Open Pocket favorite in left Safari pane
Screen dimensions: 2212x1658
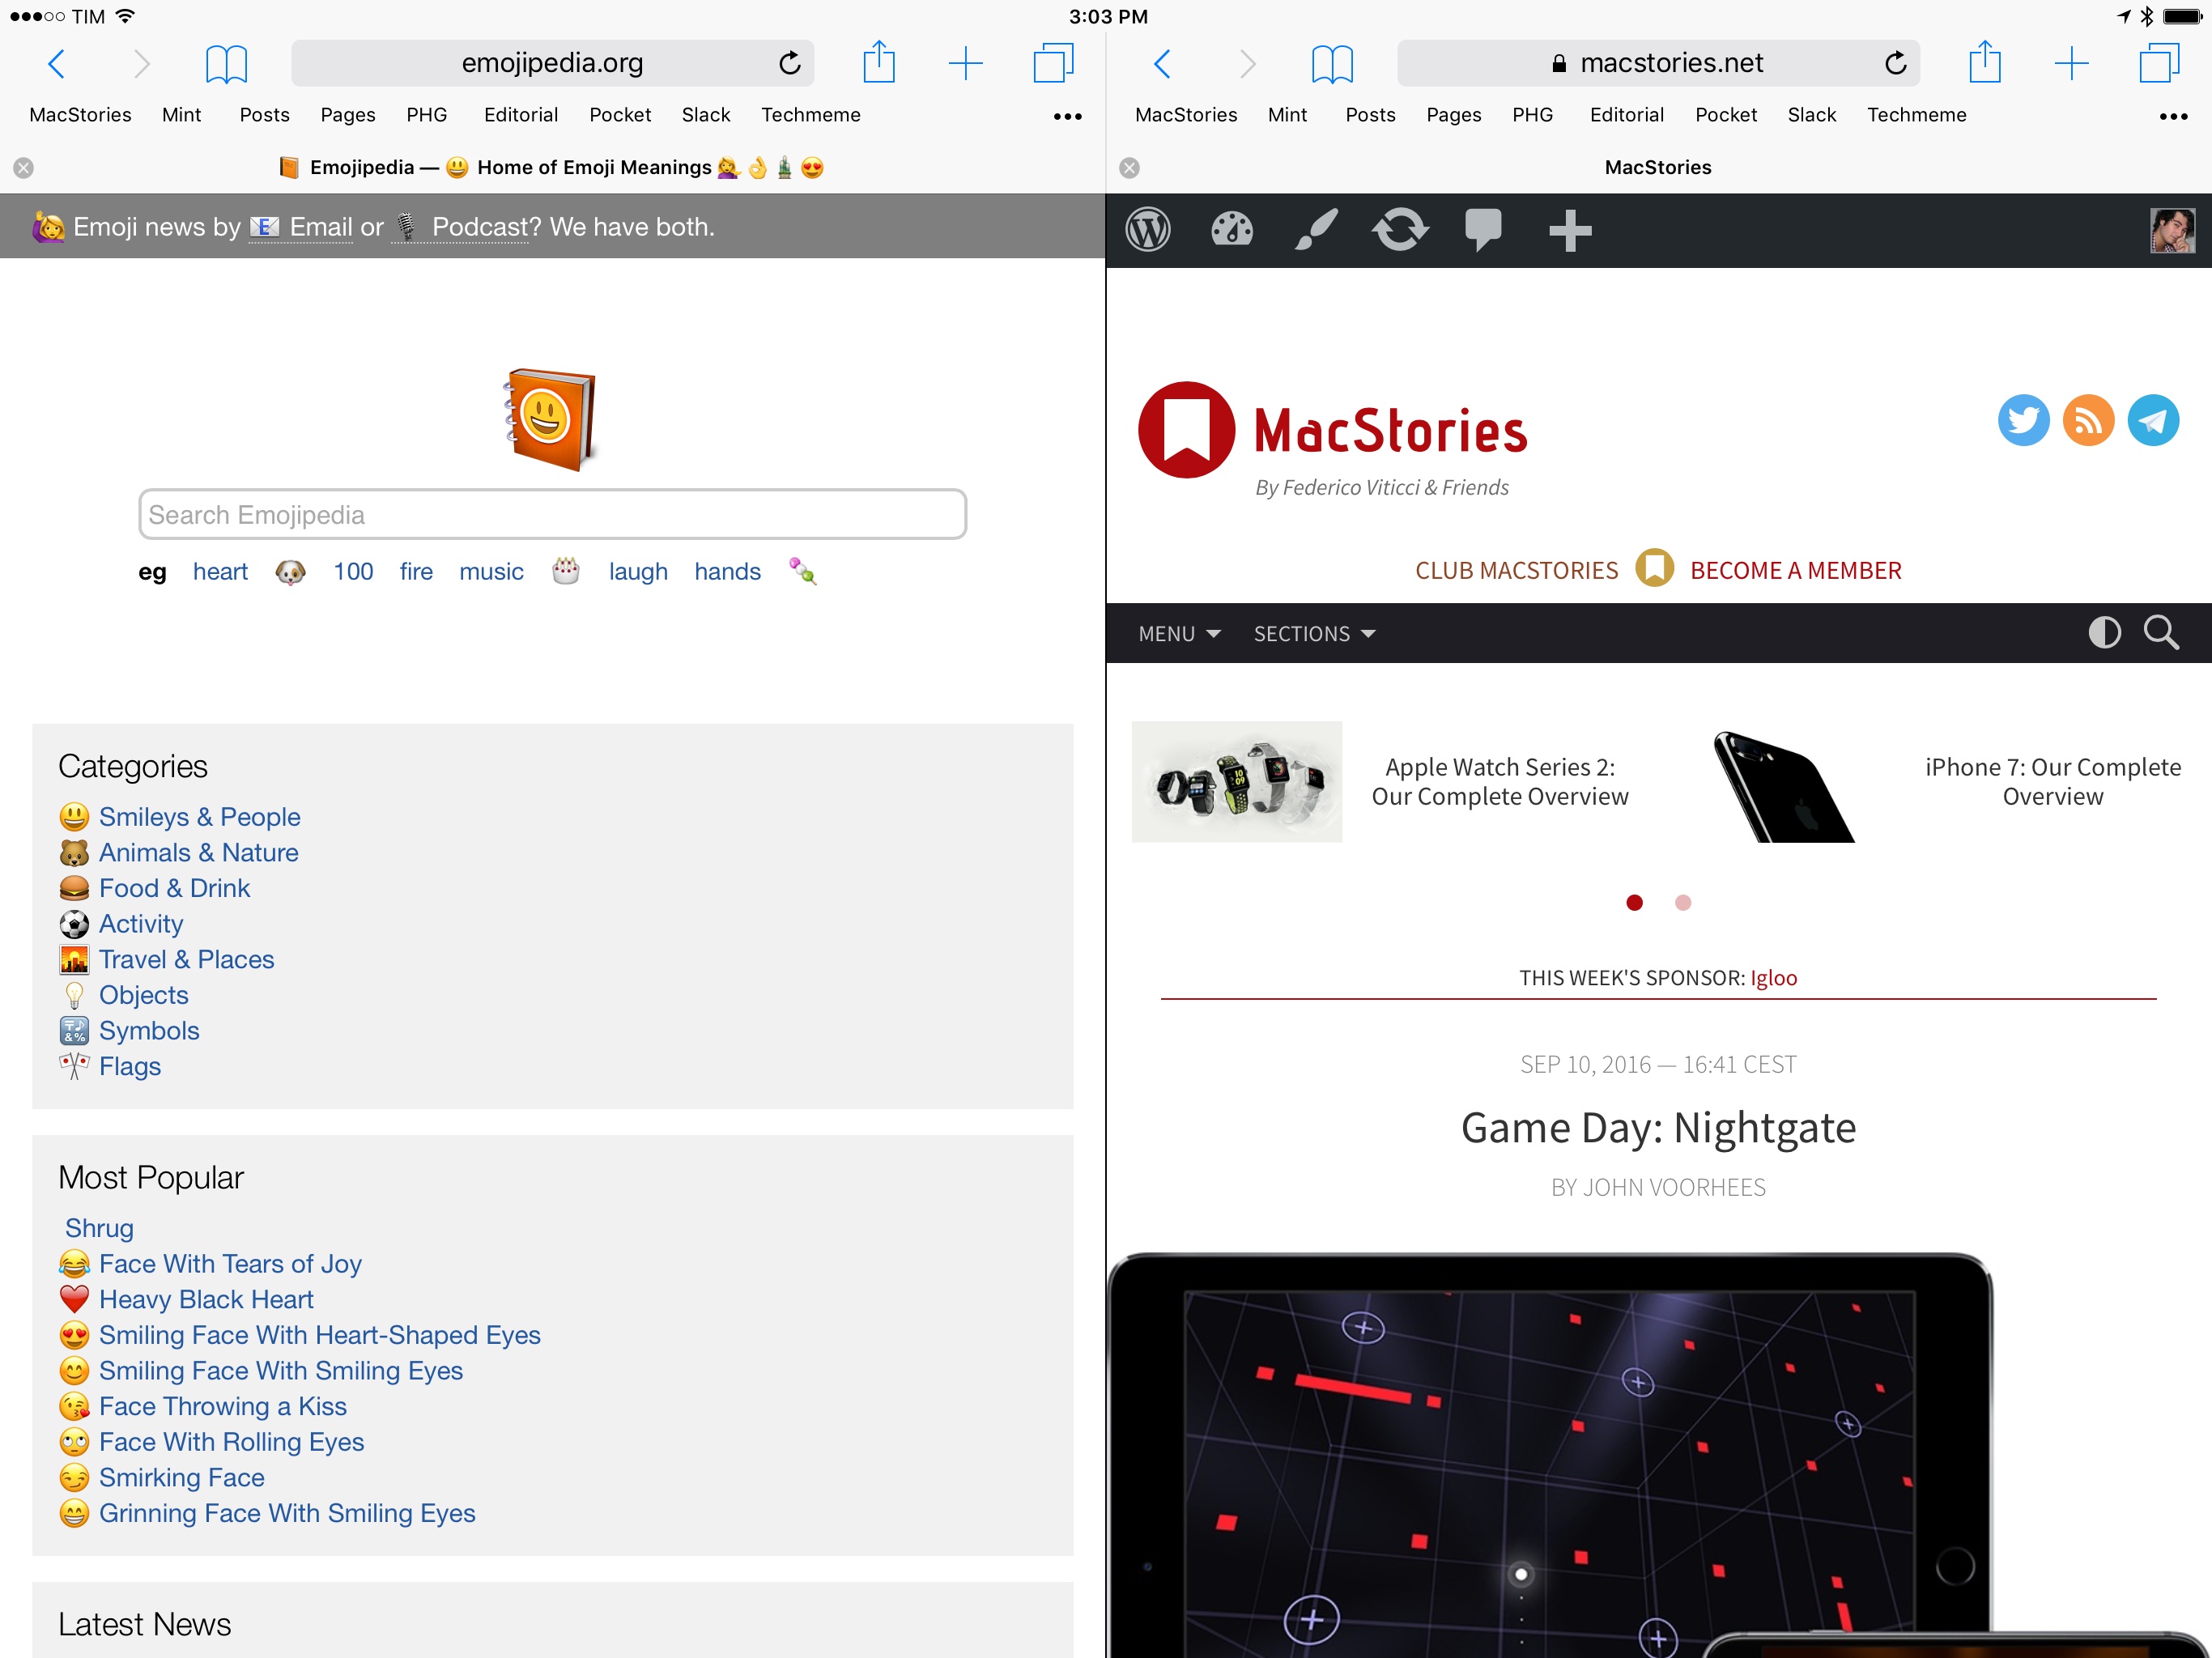(620, 115)
